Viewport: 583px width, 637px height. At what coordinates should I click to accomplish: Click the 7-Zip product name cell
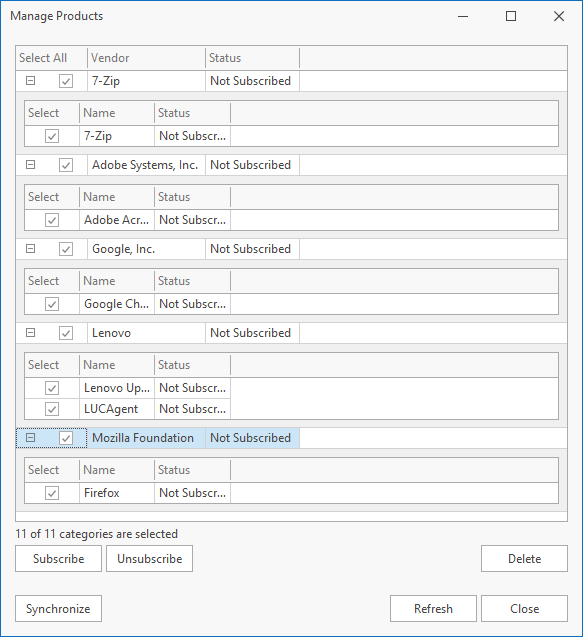[x=117, y=136]
